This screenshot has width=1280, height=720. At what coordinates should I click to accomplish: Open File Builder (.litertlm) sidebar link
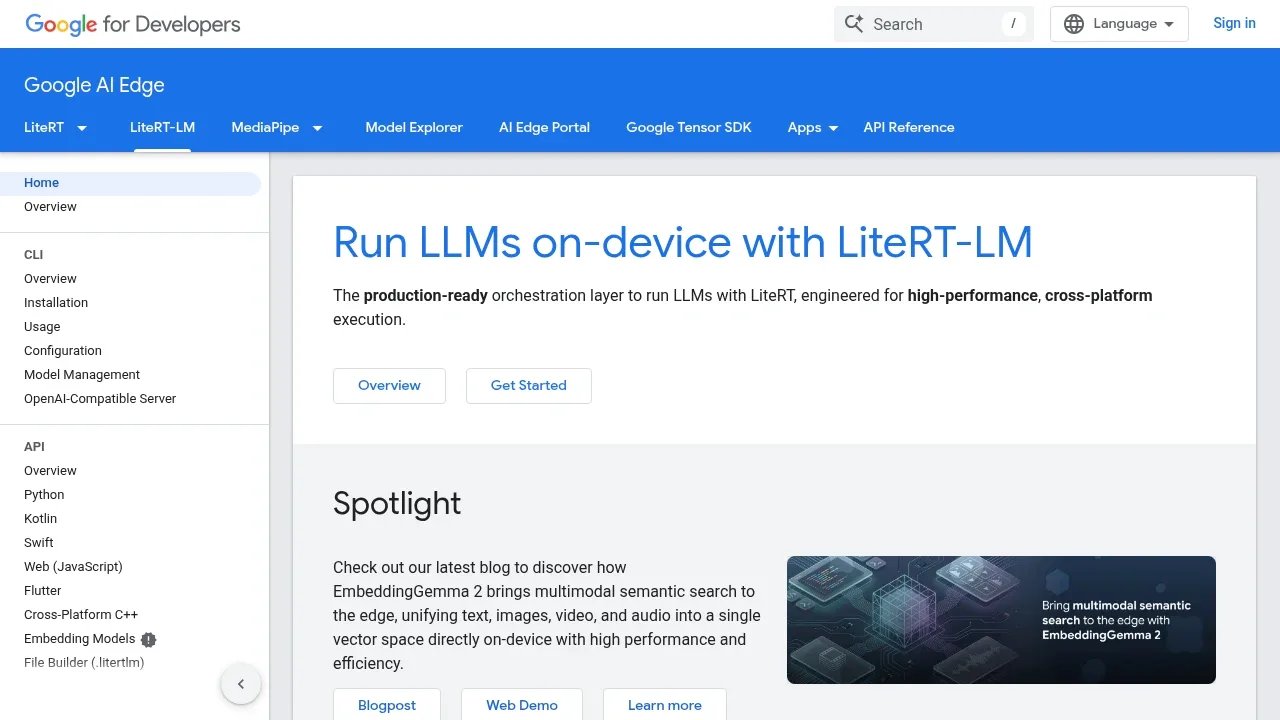point(84,663)
